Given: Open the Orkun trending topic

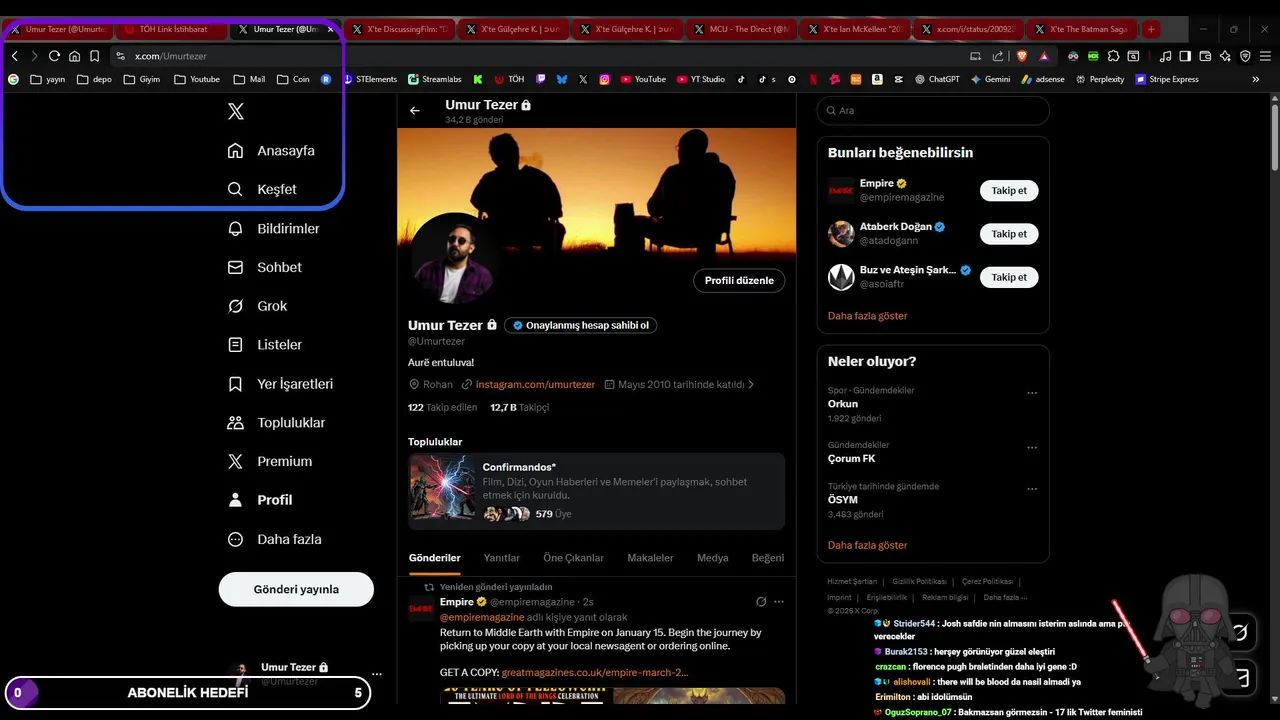Looking at the screenshot, I should (843, 404).
